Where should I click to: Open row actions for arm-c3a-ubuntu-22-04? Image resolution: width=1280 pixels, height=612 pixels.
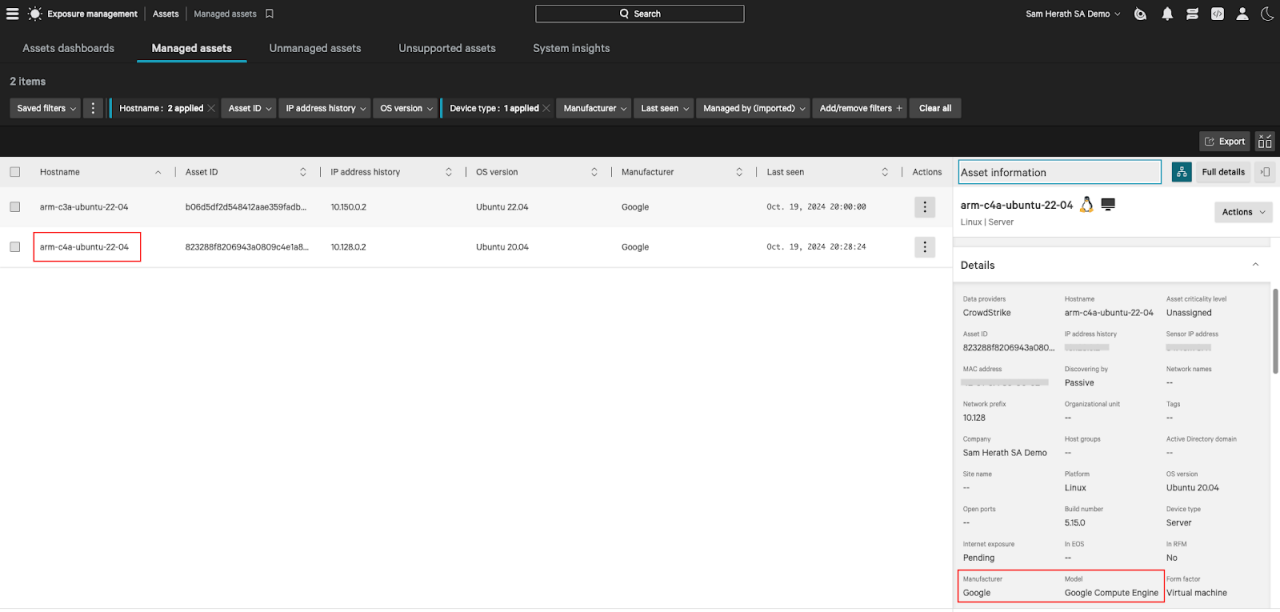click(x=925, y=207)
